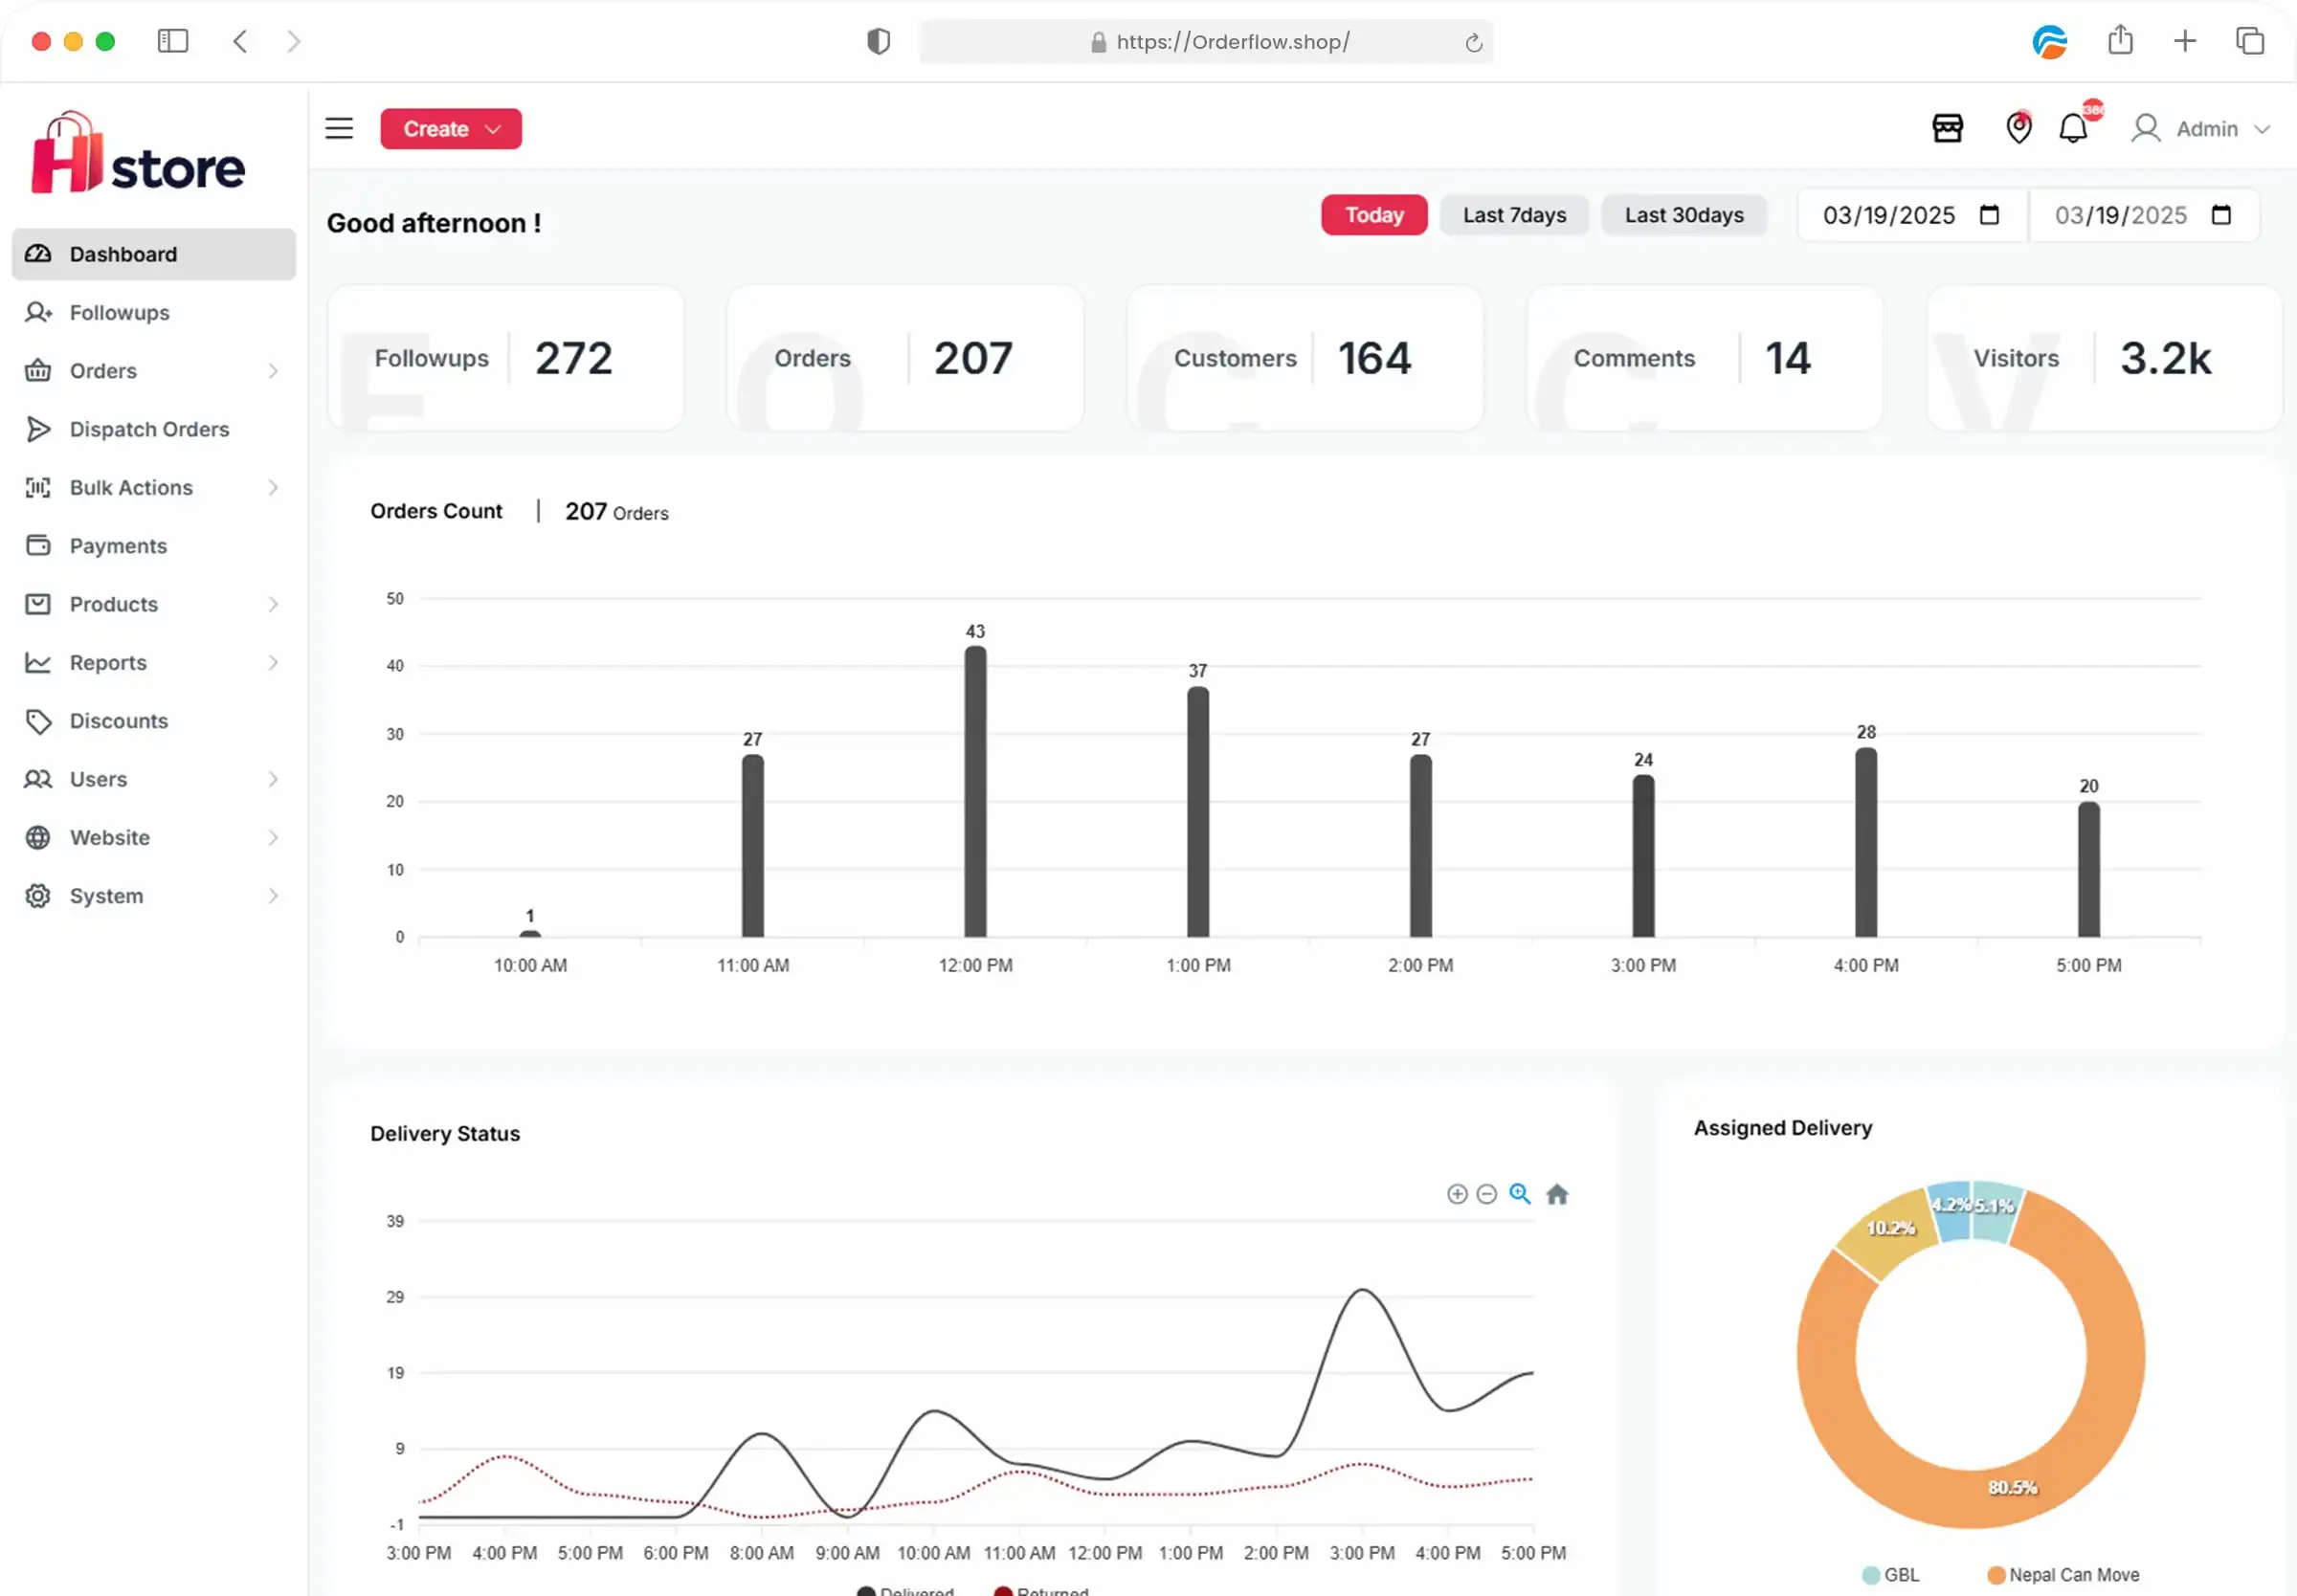The height and width of the screenshot is (1596, 2297).
Task: Reset chart with the home icon
Action: coord(1557,1194)
